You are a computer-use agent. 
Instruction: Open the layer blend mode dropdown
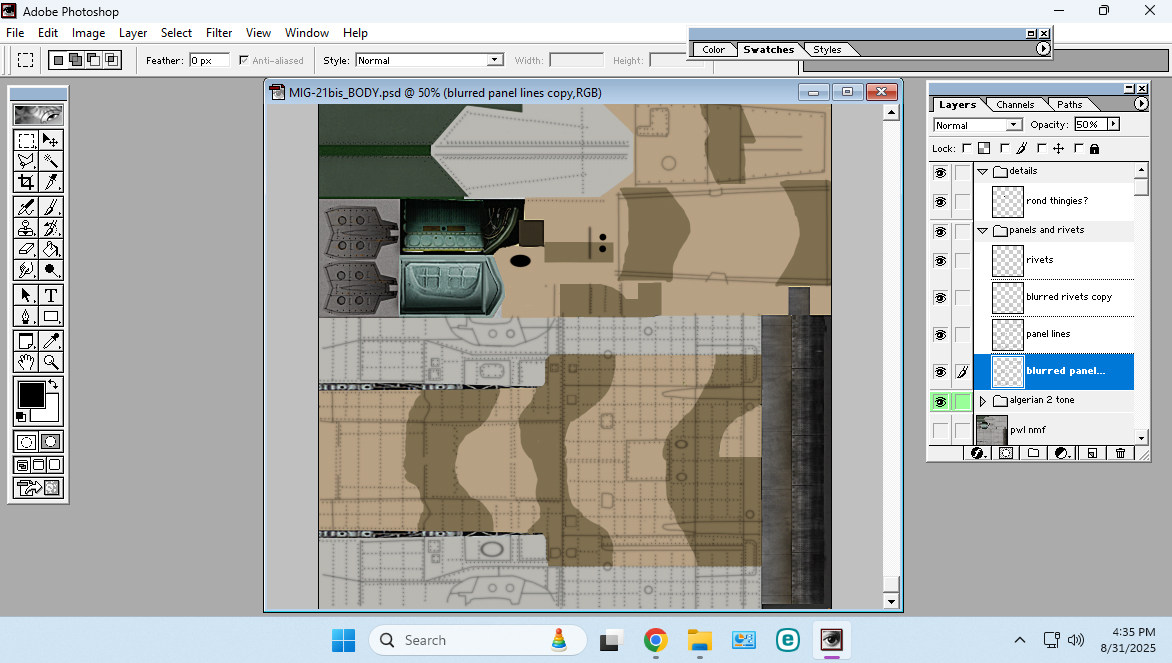click(x=978, y=125)
